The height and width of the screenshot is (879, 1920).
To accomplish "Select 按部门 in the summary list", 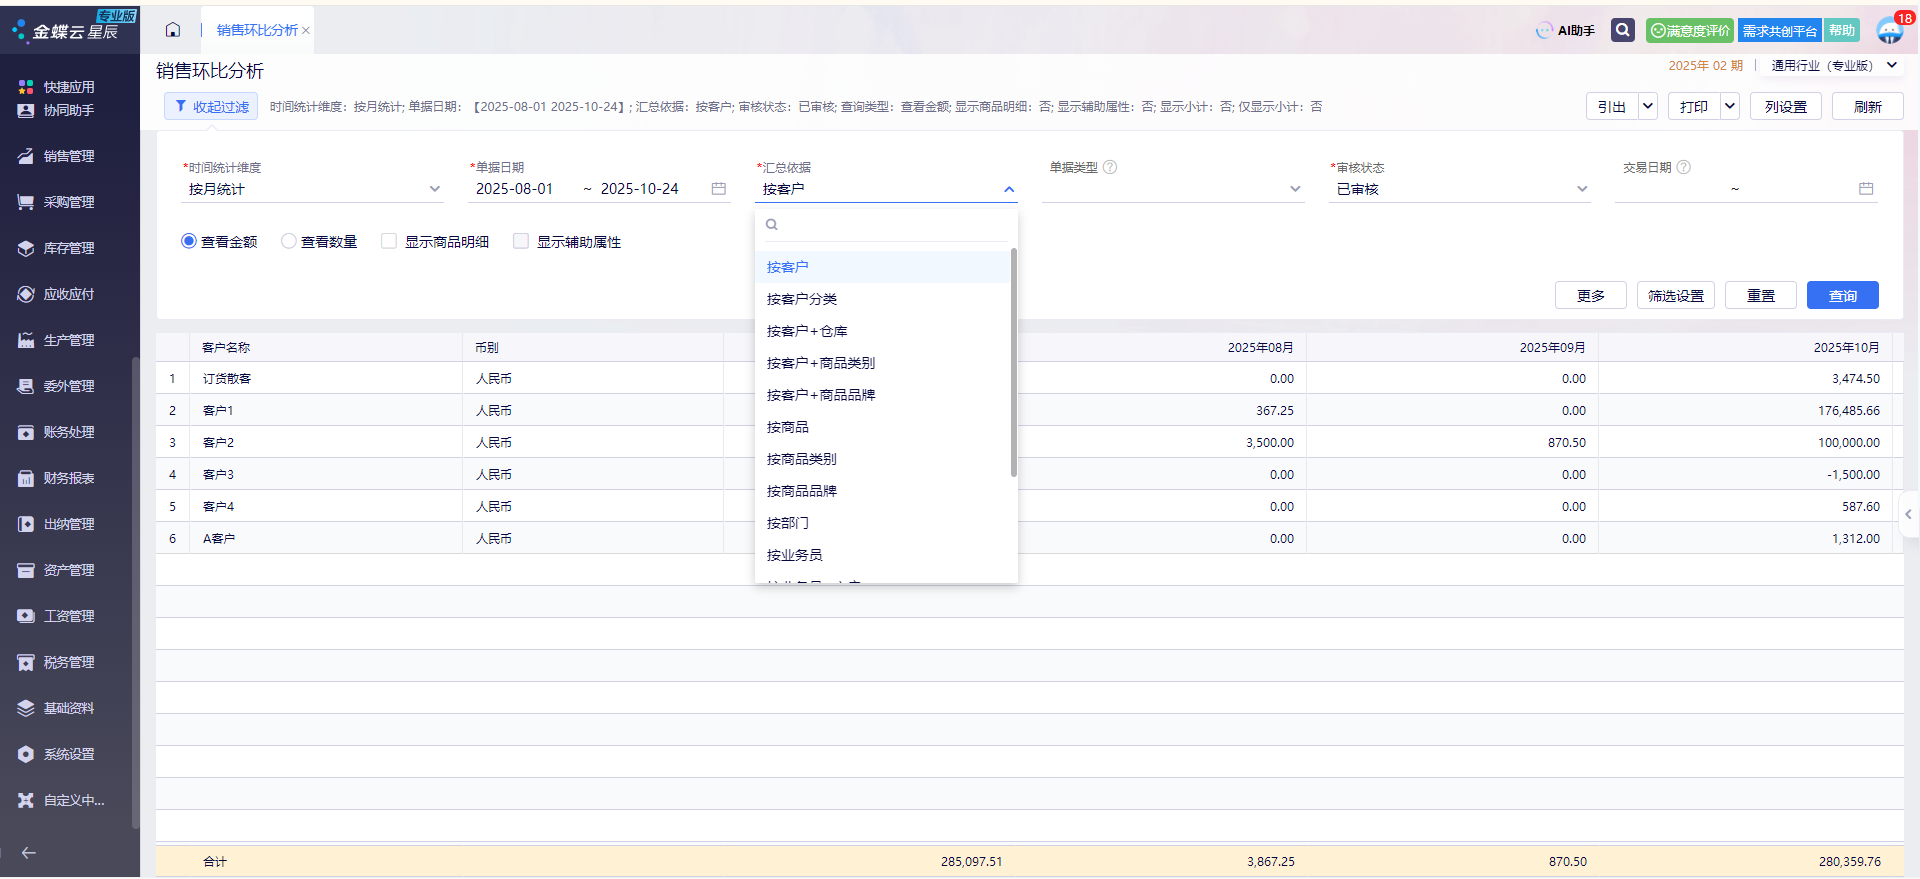I will pos(787,523).
